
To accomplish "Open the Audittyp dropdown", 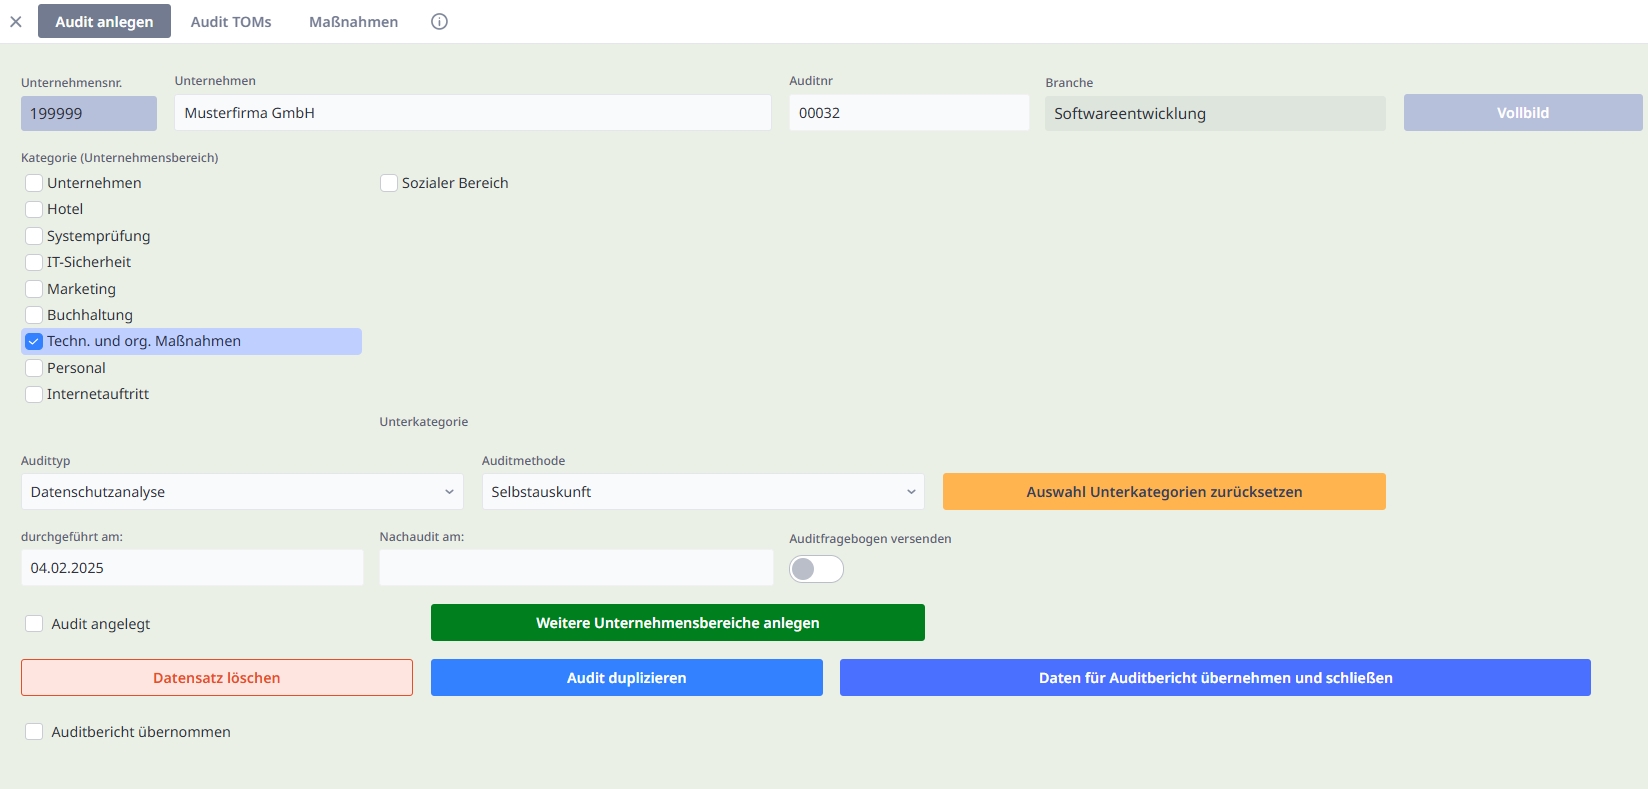I will [x=242, y=492].
